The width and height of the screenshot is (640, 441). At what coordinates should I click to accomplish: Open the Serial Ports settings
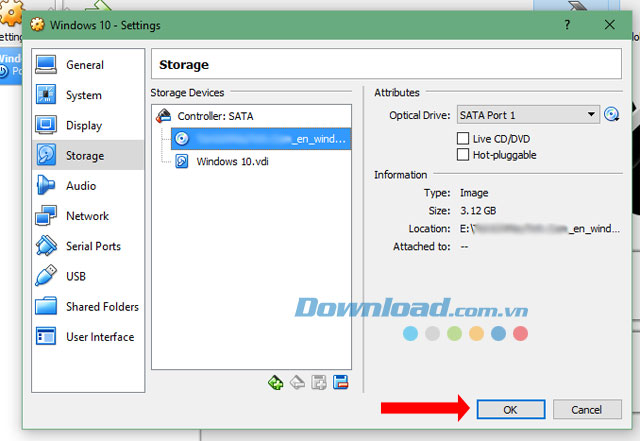88,246
